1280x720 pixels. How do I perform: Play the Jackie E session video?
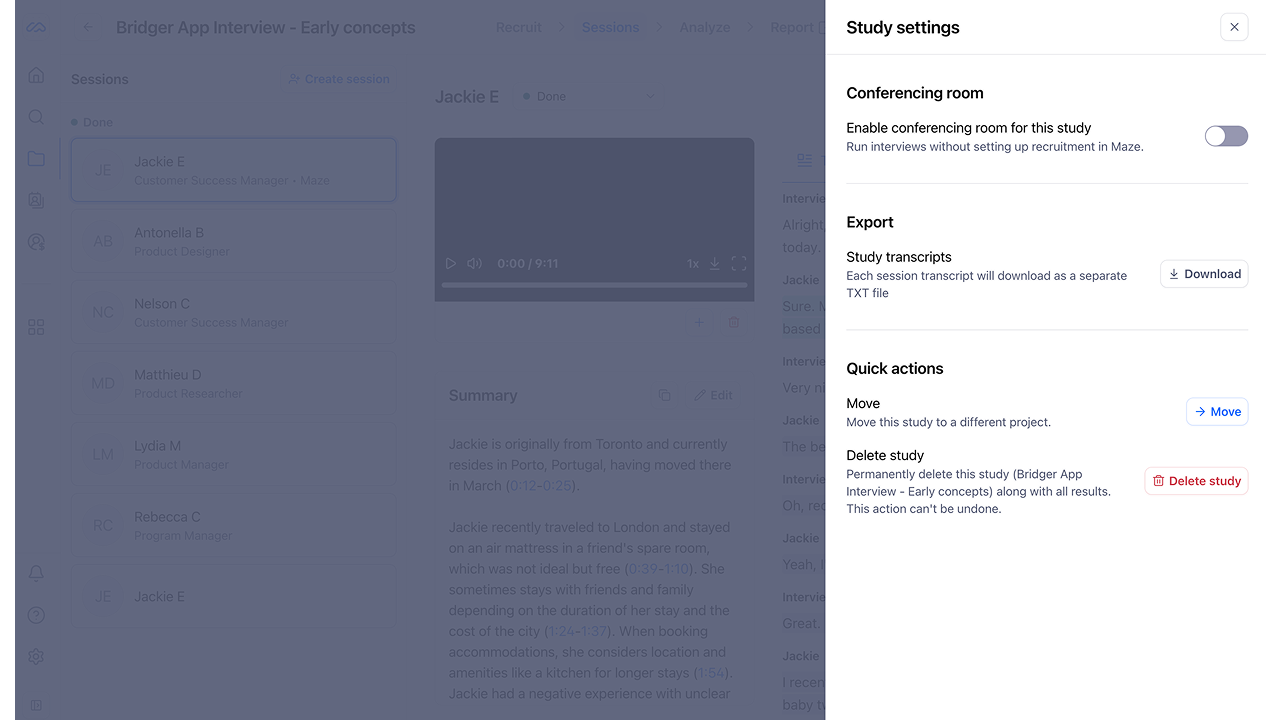451,264
